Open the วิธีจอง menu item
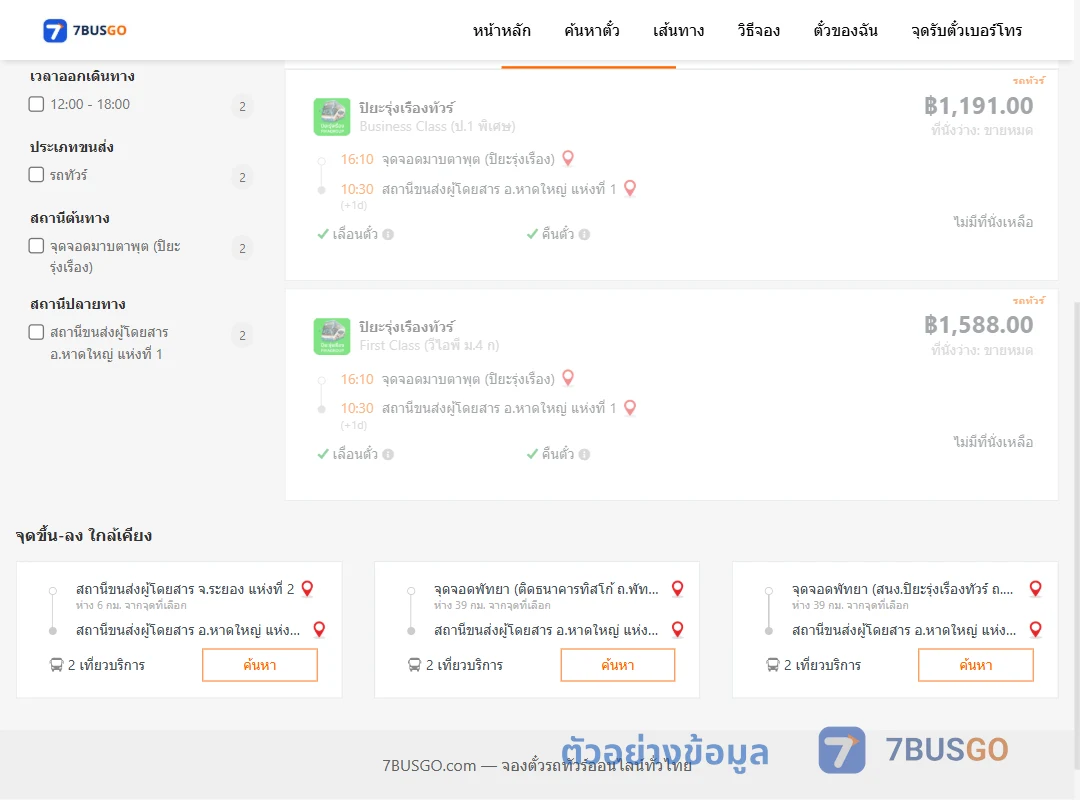This screenshot has height=800, width=1080. (758, 30)
